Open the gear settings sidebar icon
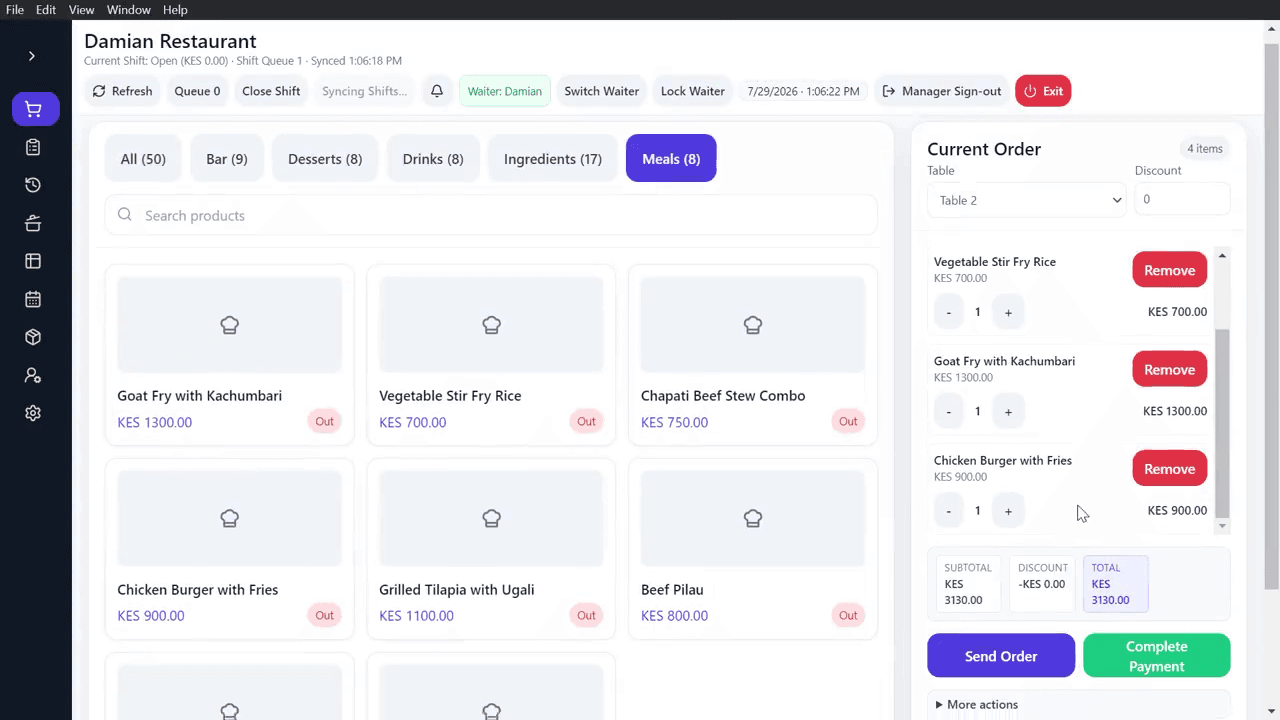The width and height of the screenshot is (1280, 720). (33, 413)
